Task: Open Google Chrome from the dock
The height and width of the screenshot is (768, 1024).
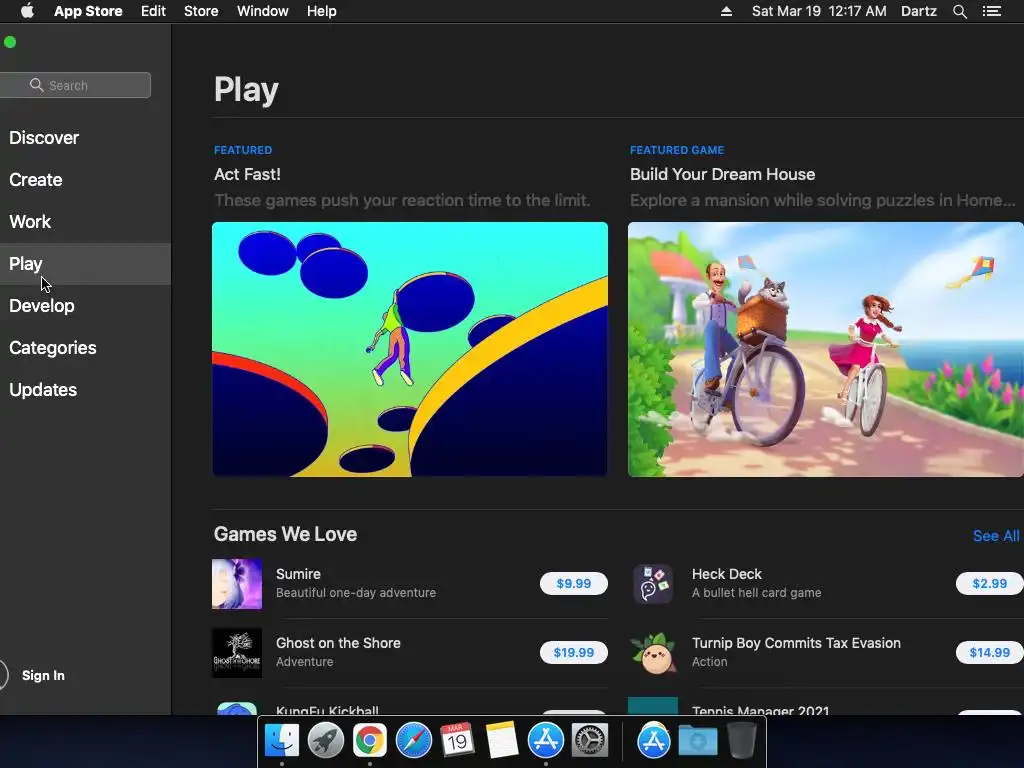Action: [x=370, y=741]
